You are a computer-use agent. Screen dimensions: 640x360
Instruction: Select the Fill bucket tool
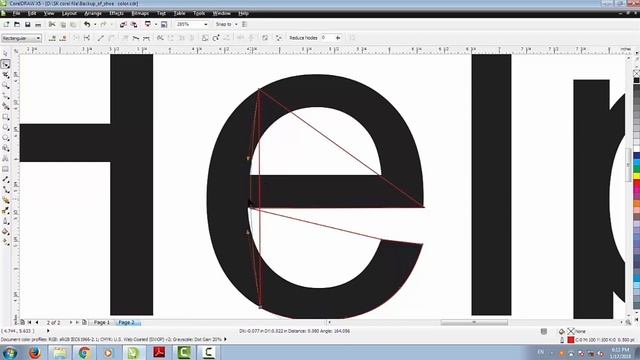[5, 232]
